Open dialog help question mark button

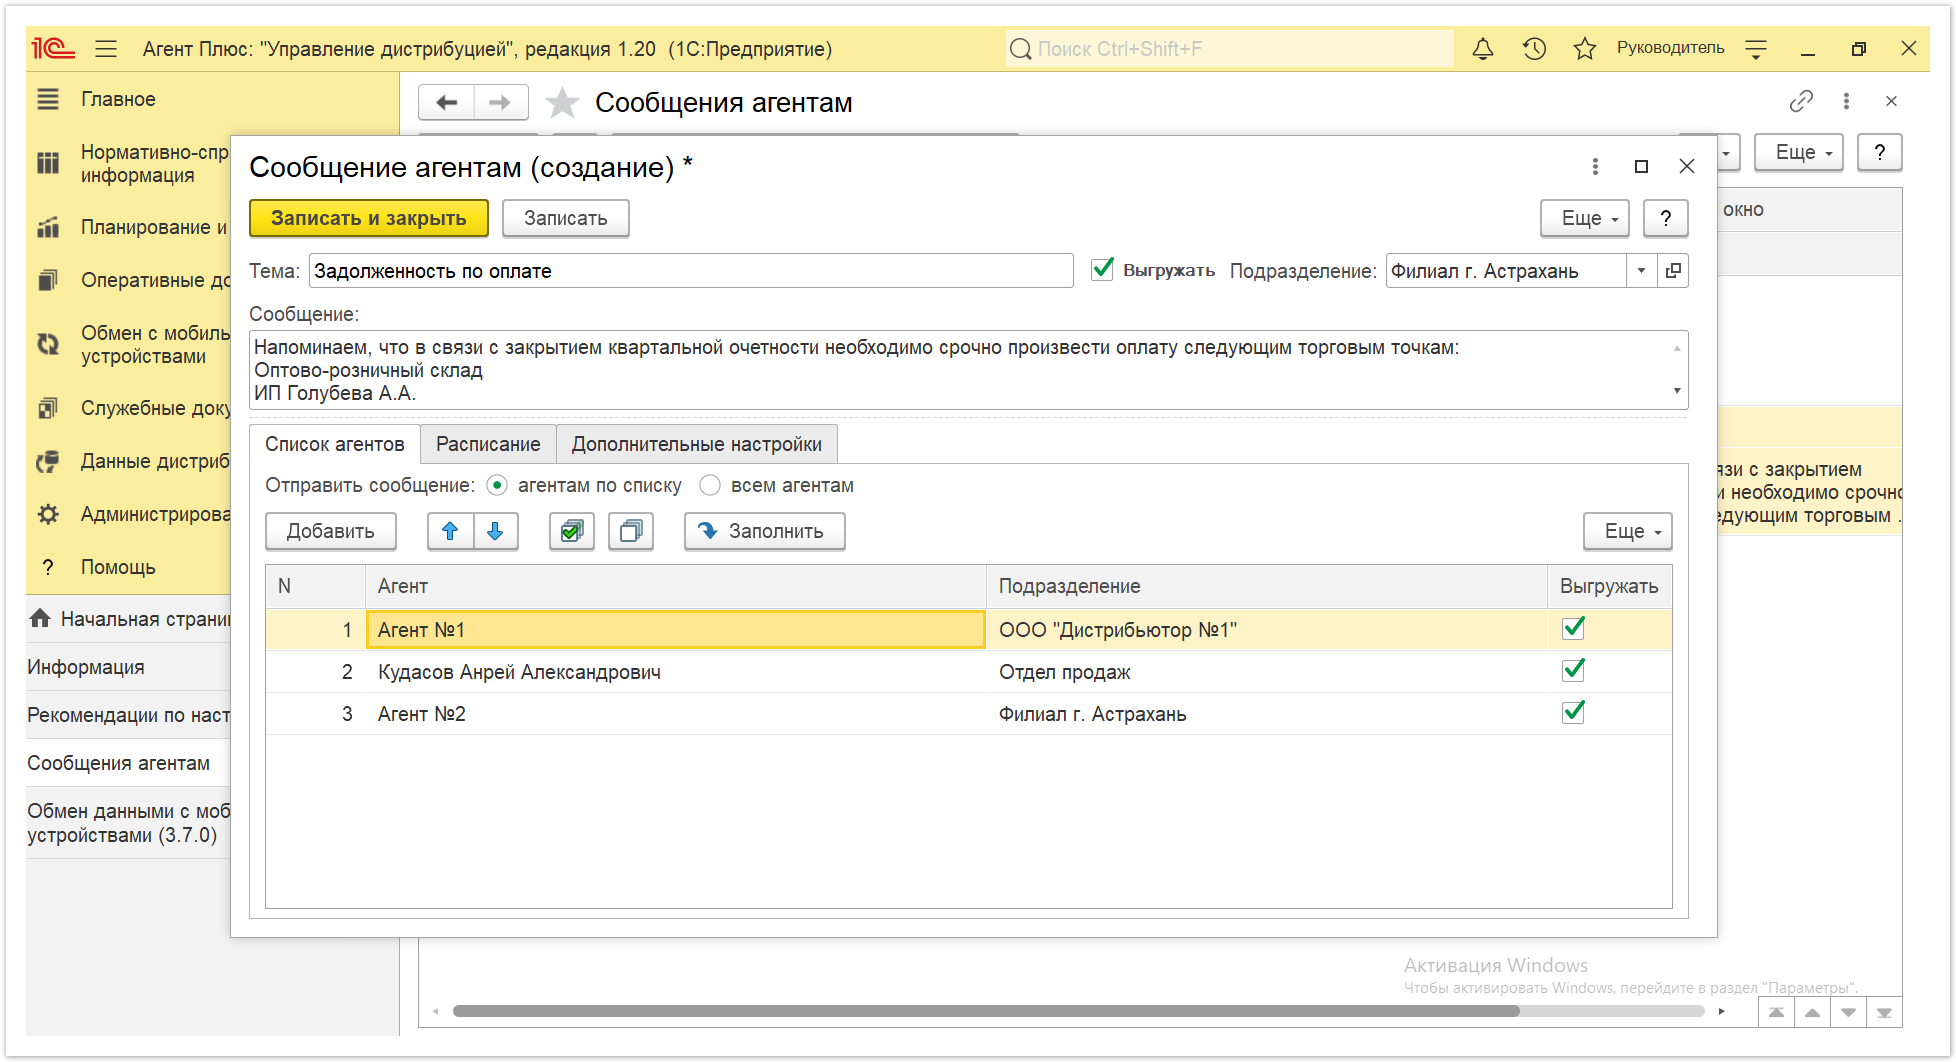pos(1666,218)
